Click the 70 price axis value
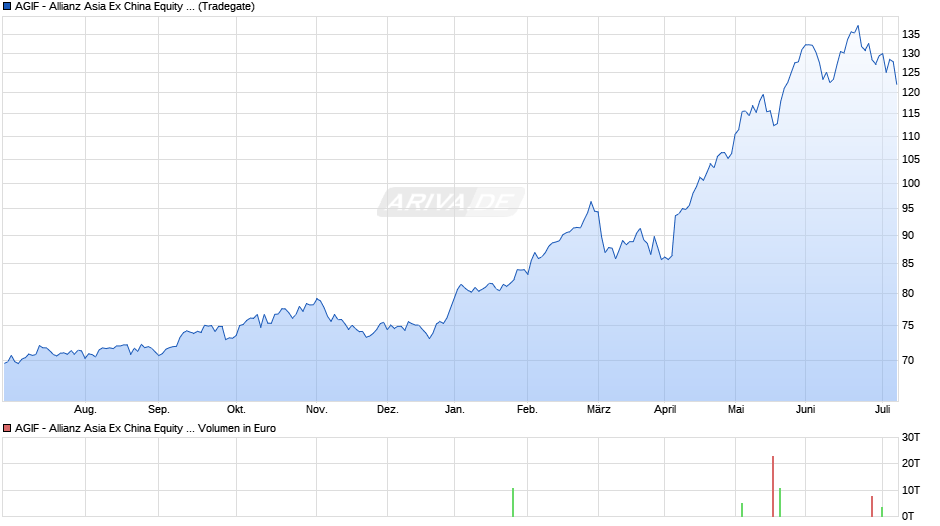Screen dimensions: 940x526 [x=908, y=360]
